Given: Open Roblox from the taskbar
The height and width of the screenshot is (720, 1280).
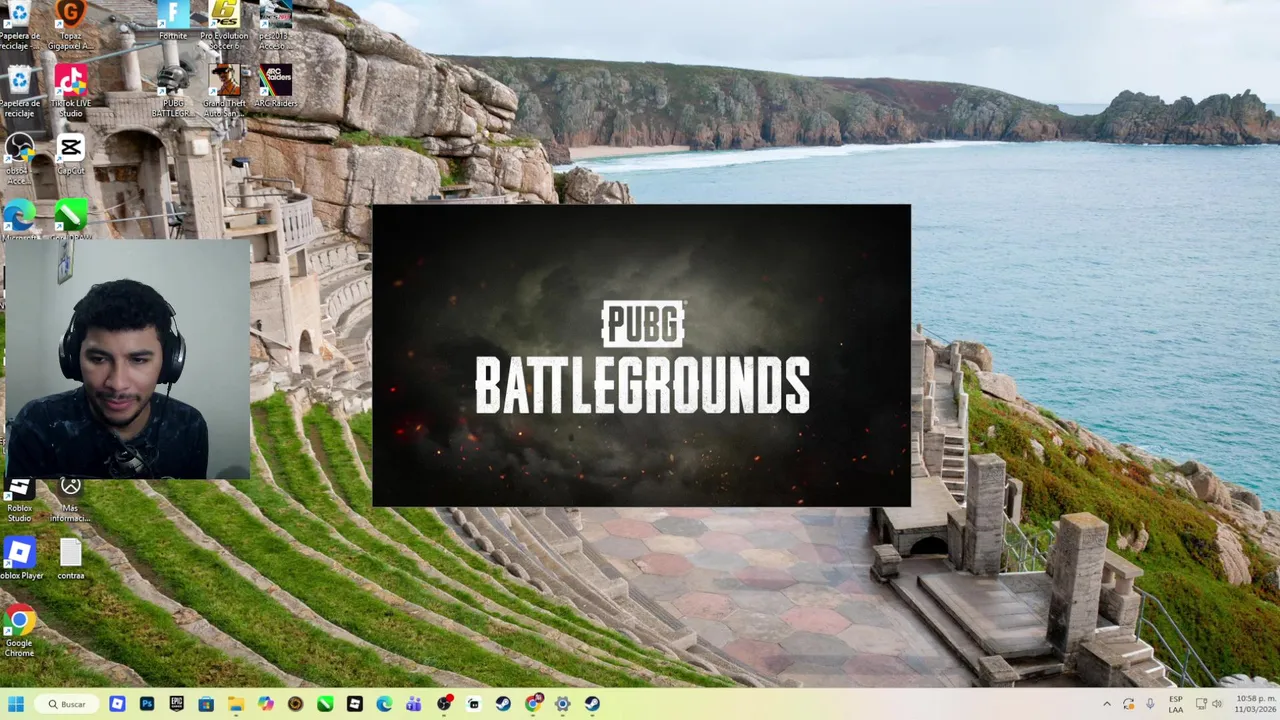Looking at the screenshot, I should coord(117,704).
